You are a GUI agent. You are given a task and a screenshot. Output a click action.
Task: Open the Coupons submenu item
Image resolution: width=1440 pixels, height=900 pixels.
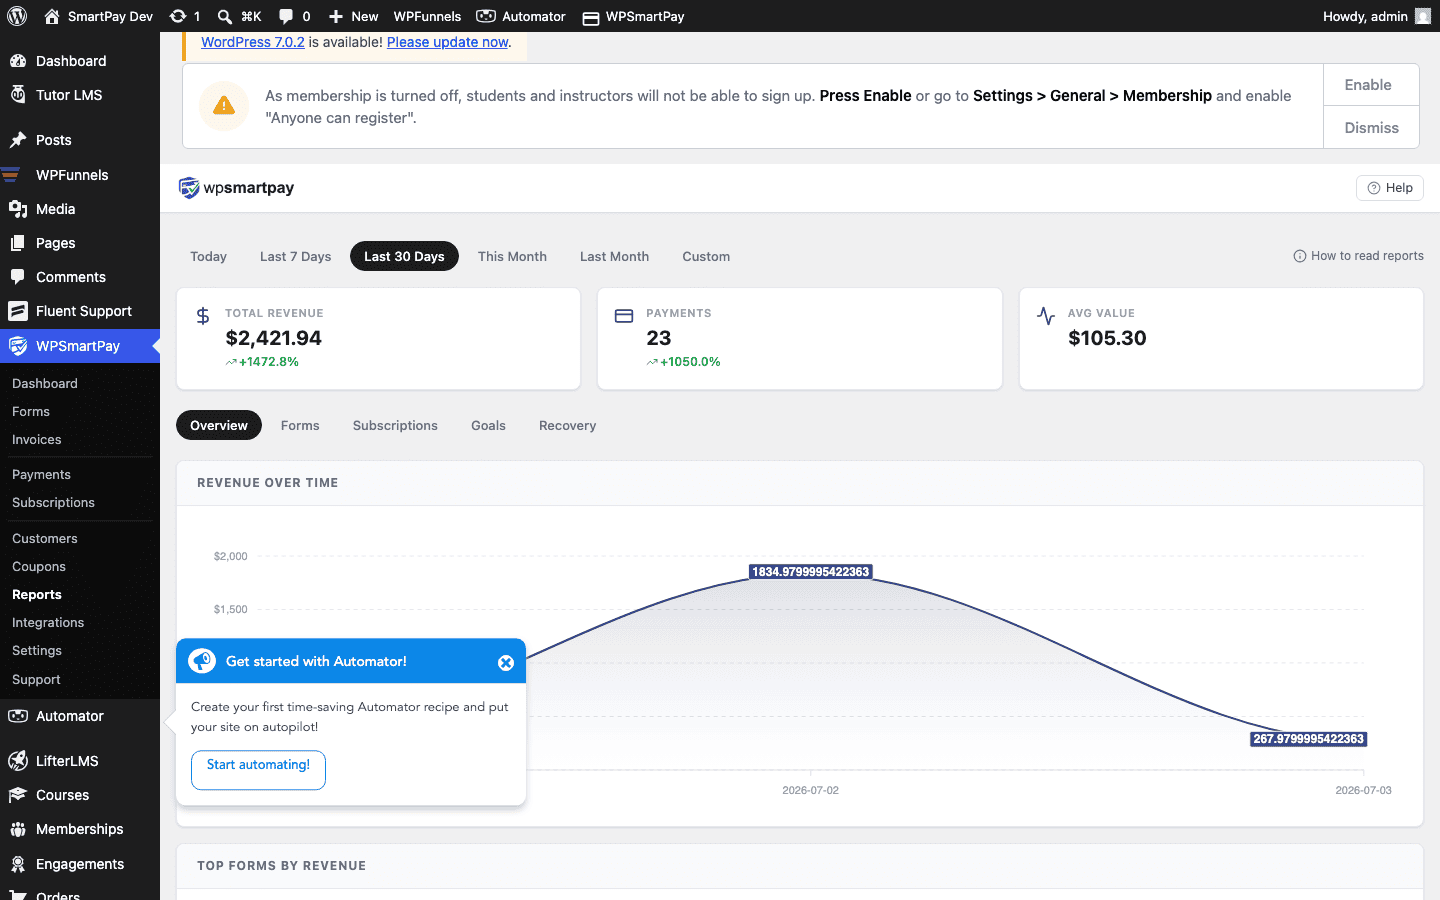[x=39, y=566]
